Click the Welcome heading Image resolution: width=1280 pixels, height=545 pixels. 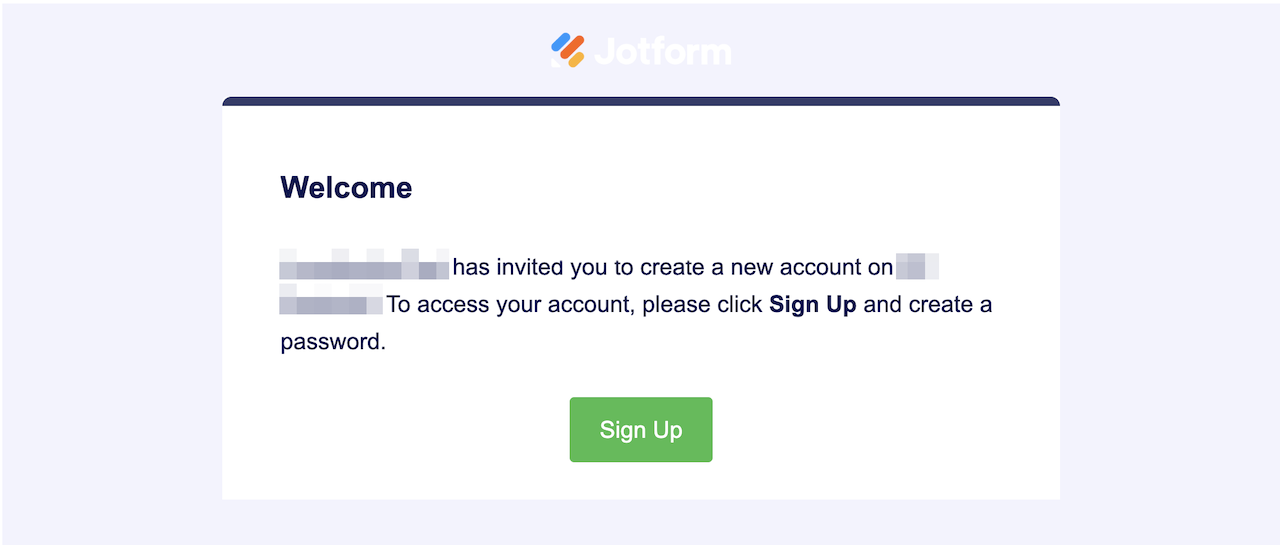point(346,187)
